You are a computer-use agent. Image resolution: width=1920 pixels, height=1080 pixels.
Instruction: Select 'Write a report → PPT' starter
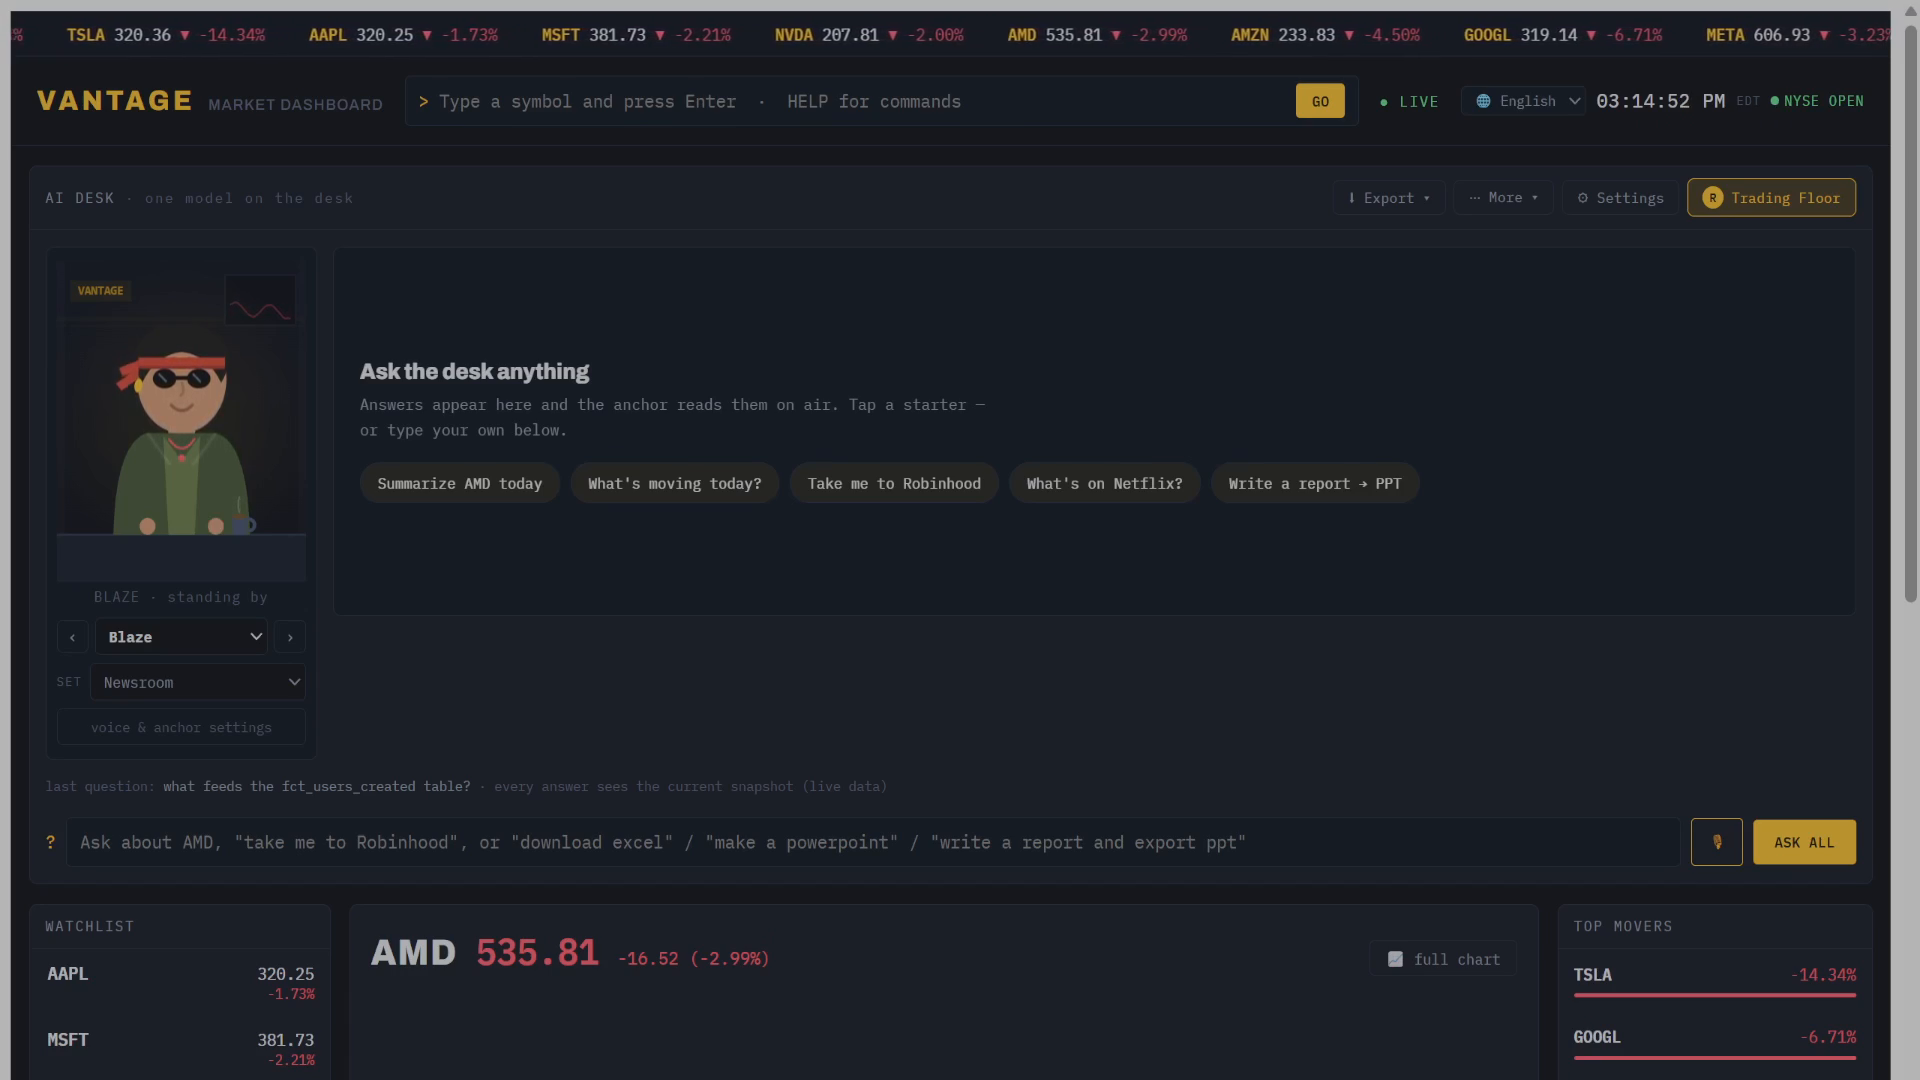(1315, 483)
